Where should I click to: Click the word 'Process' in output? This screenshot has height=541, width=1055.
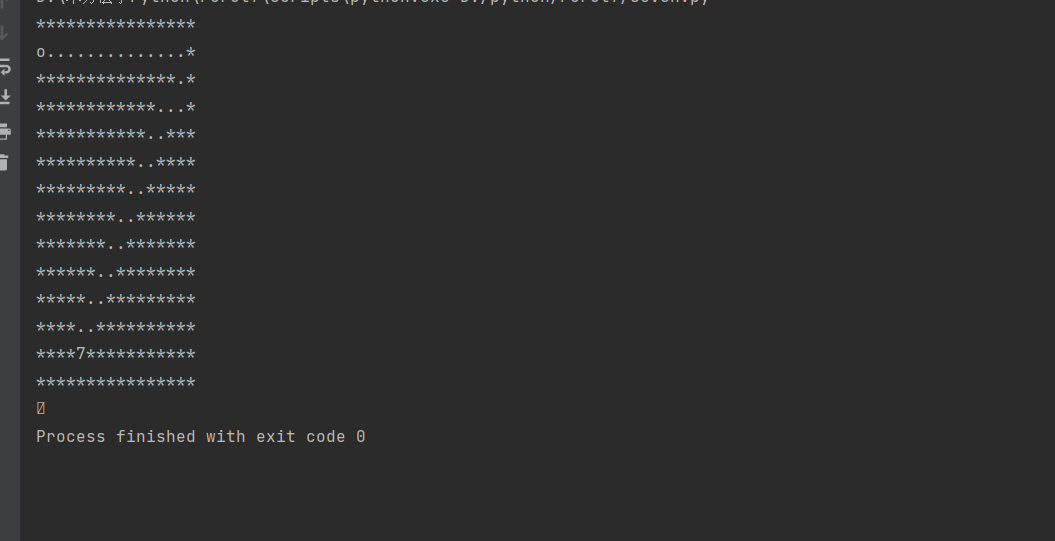(71, 437)
